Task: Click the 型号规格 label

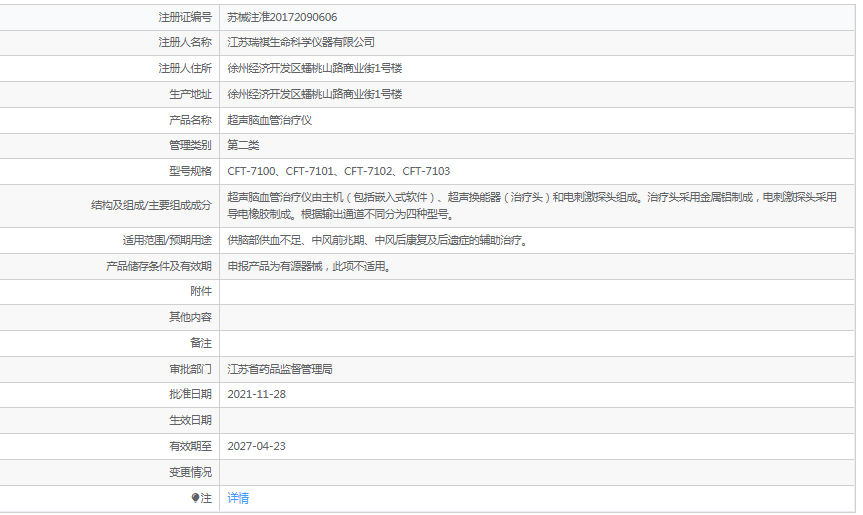Action: pyautogui.click(x=190, y=171)
